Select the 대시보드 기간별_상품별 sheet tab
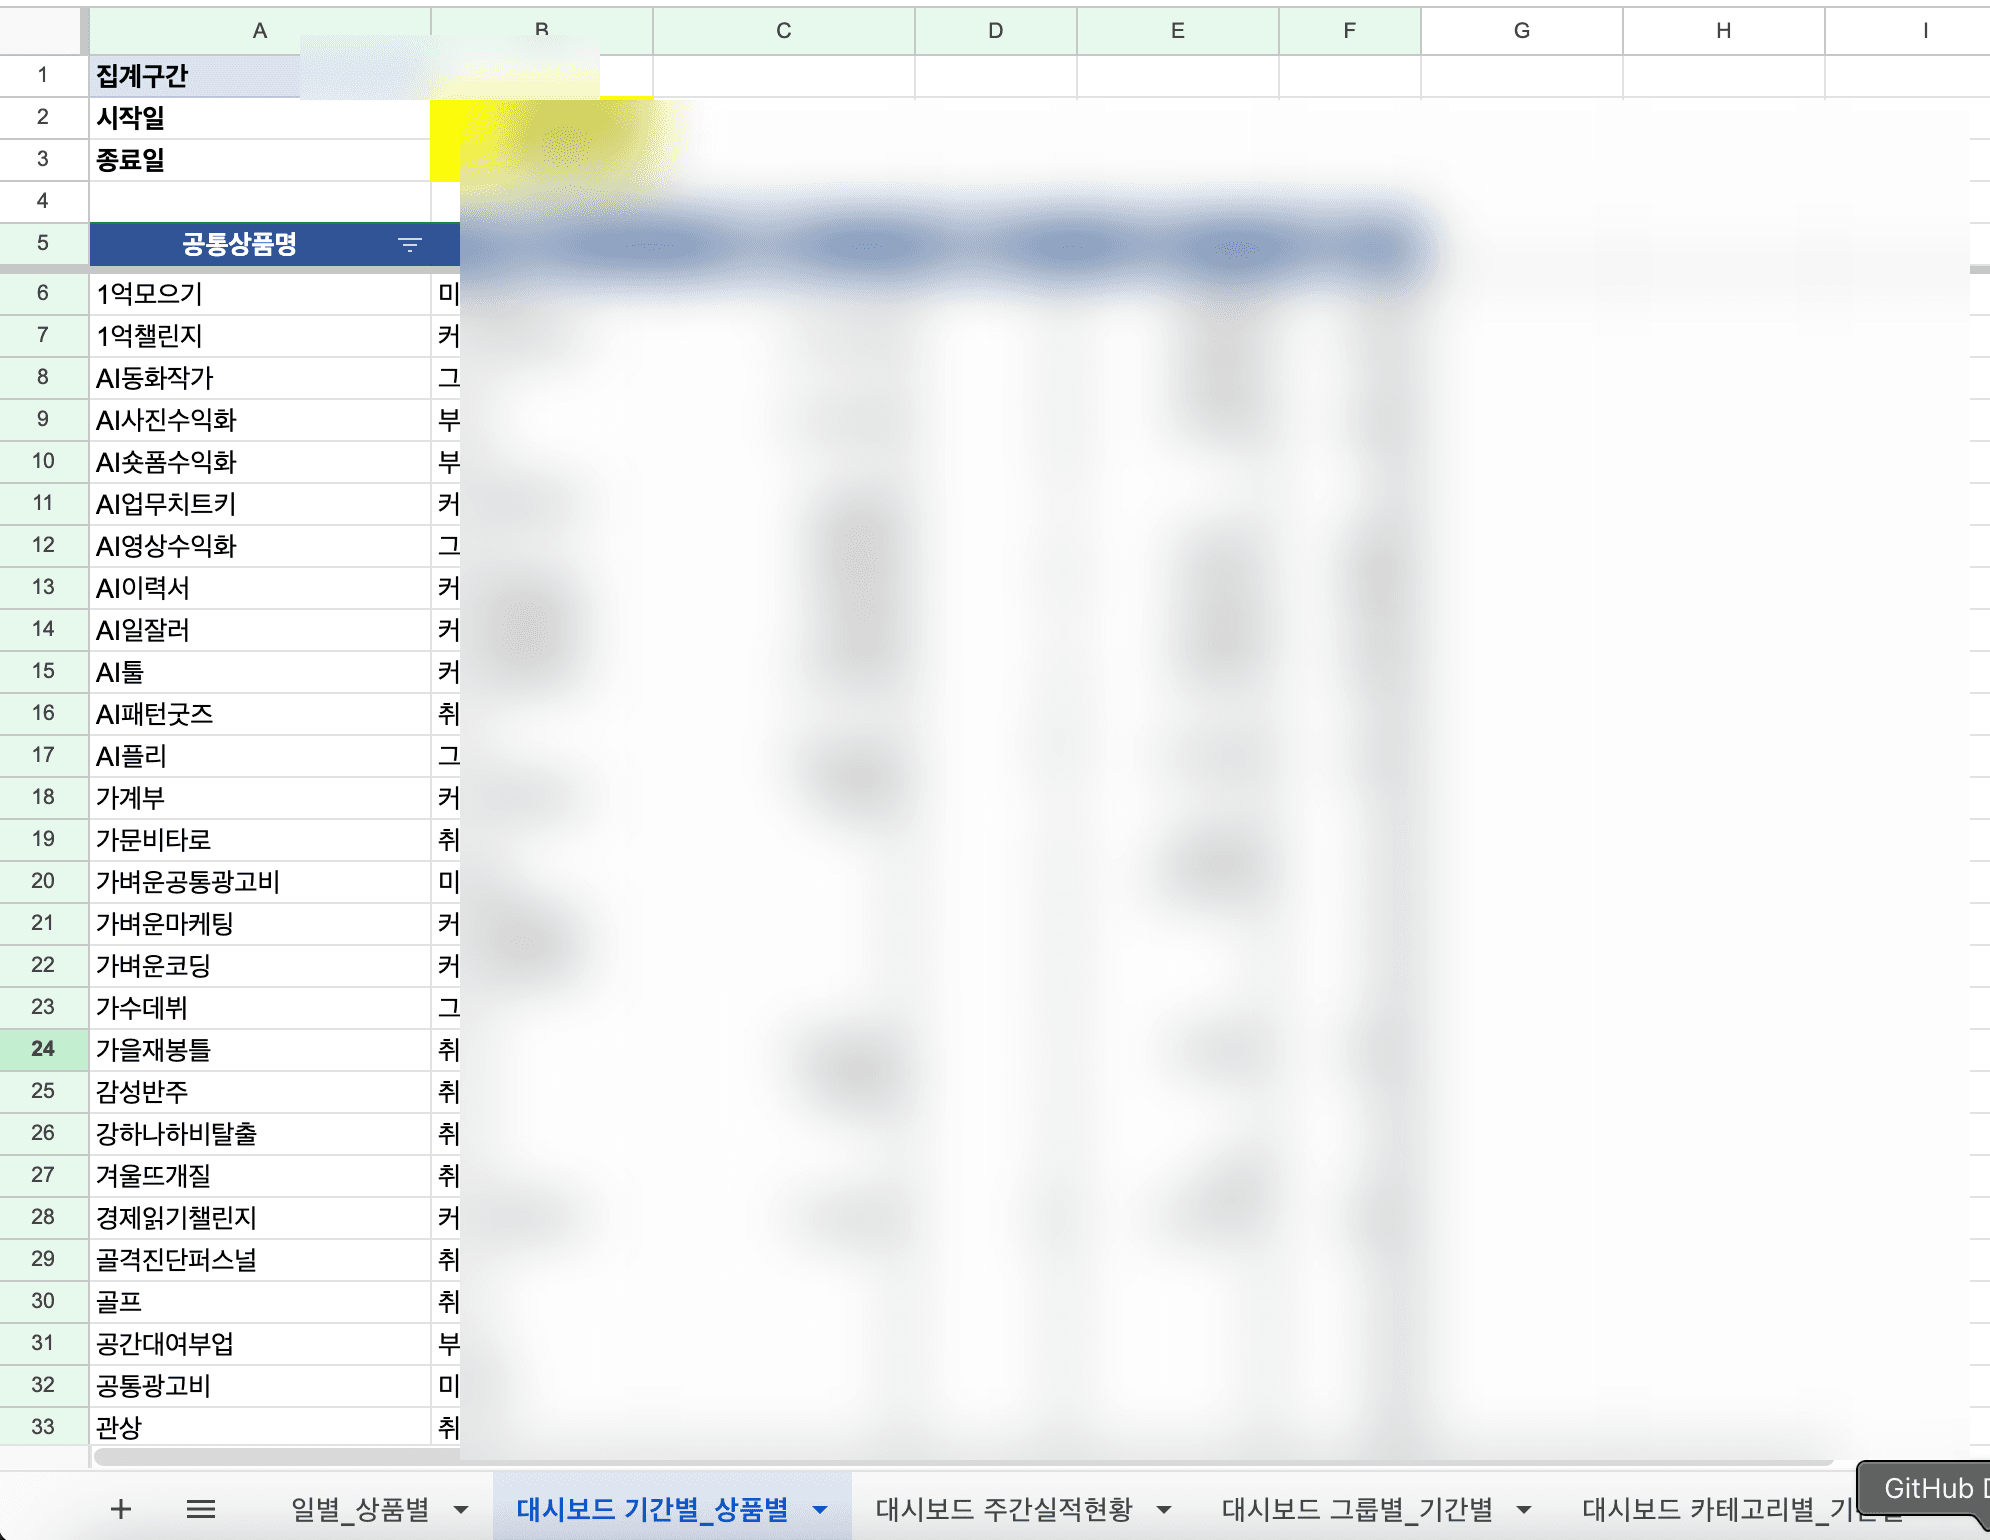Screen dimensions: 1990x1540 [x=652, y=1509]
